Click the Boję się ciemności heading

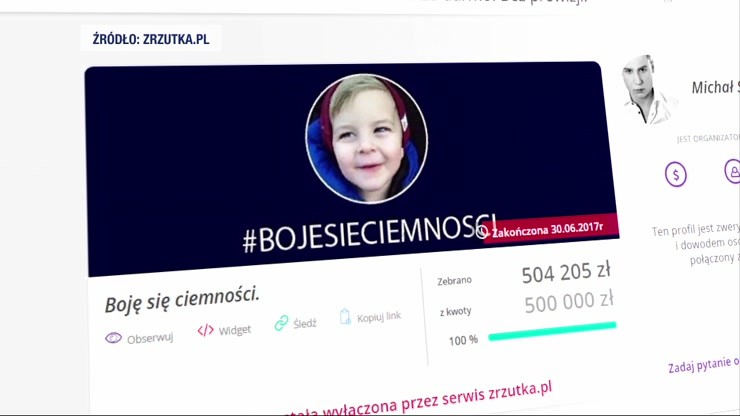(x=182, y=299)
